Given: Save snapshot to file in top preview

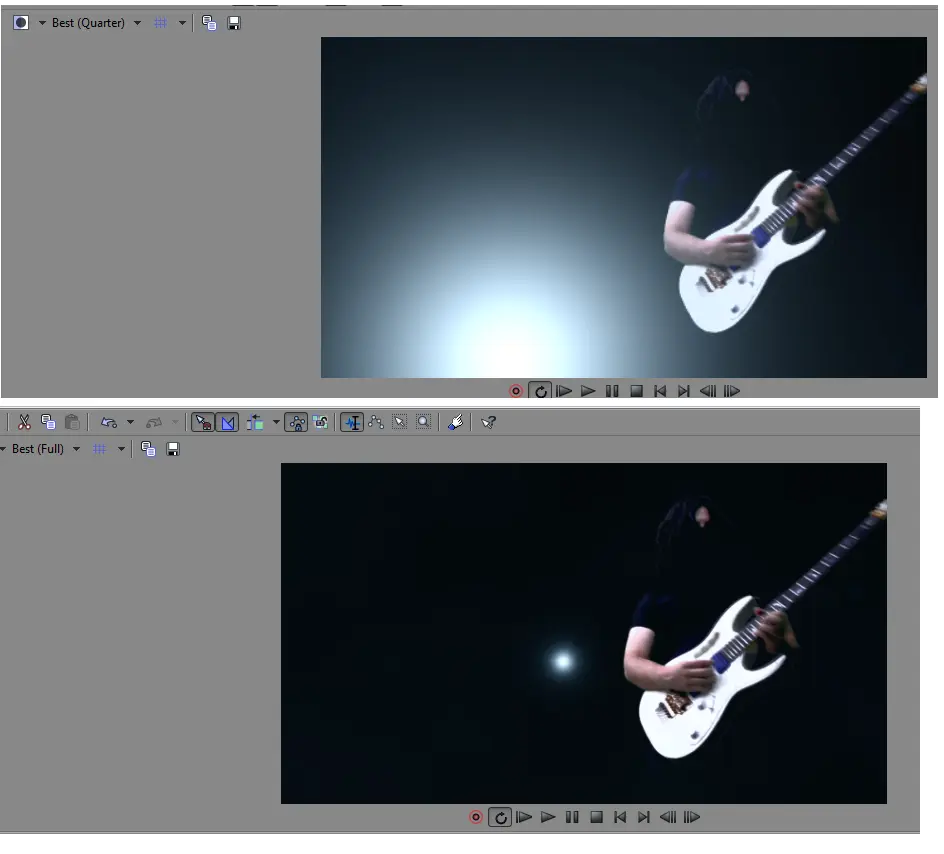Looking at the screenshot, I should [x=234, y=23].
